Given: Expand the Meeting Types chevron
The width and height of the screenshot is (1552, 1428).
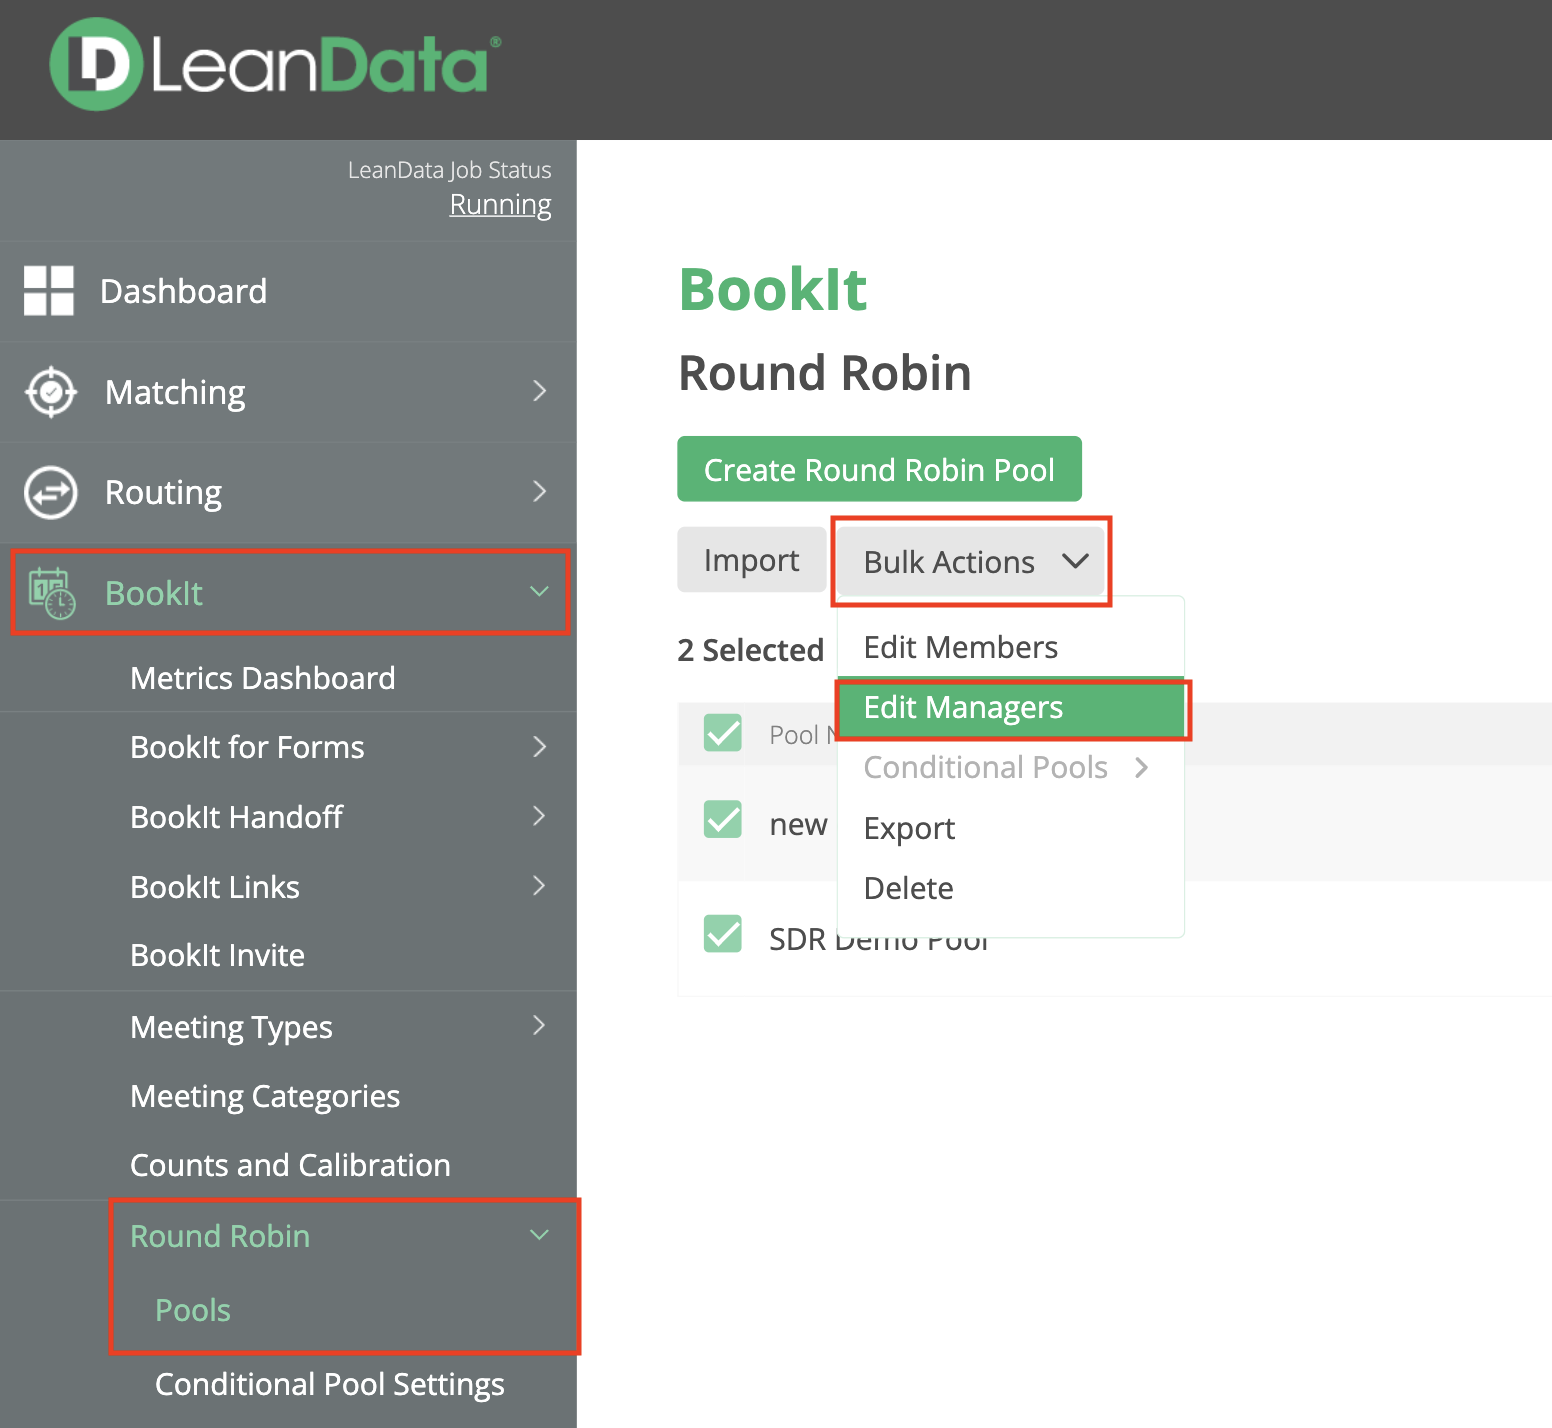Looking at the screenshot, I should tap(539, 1026).
